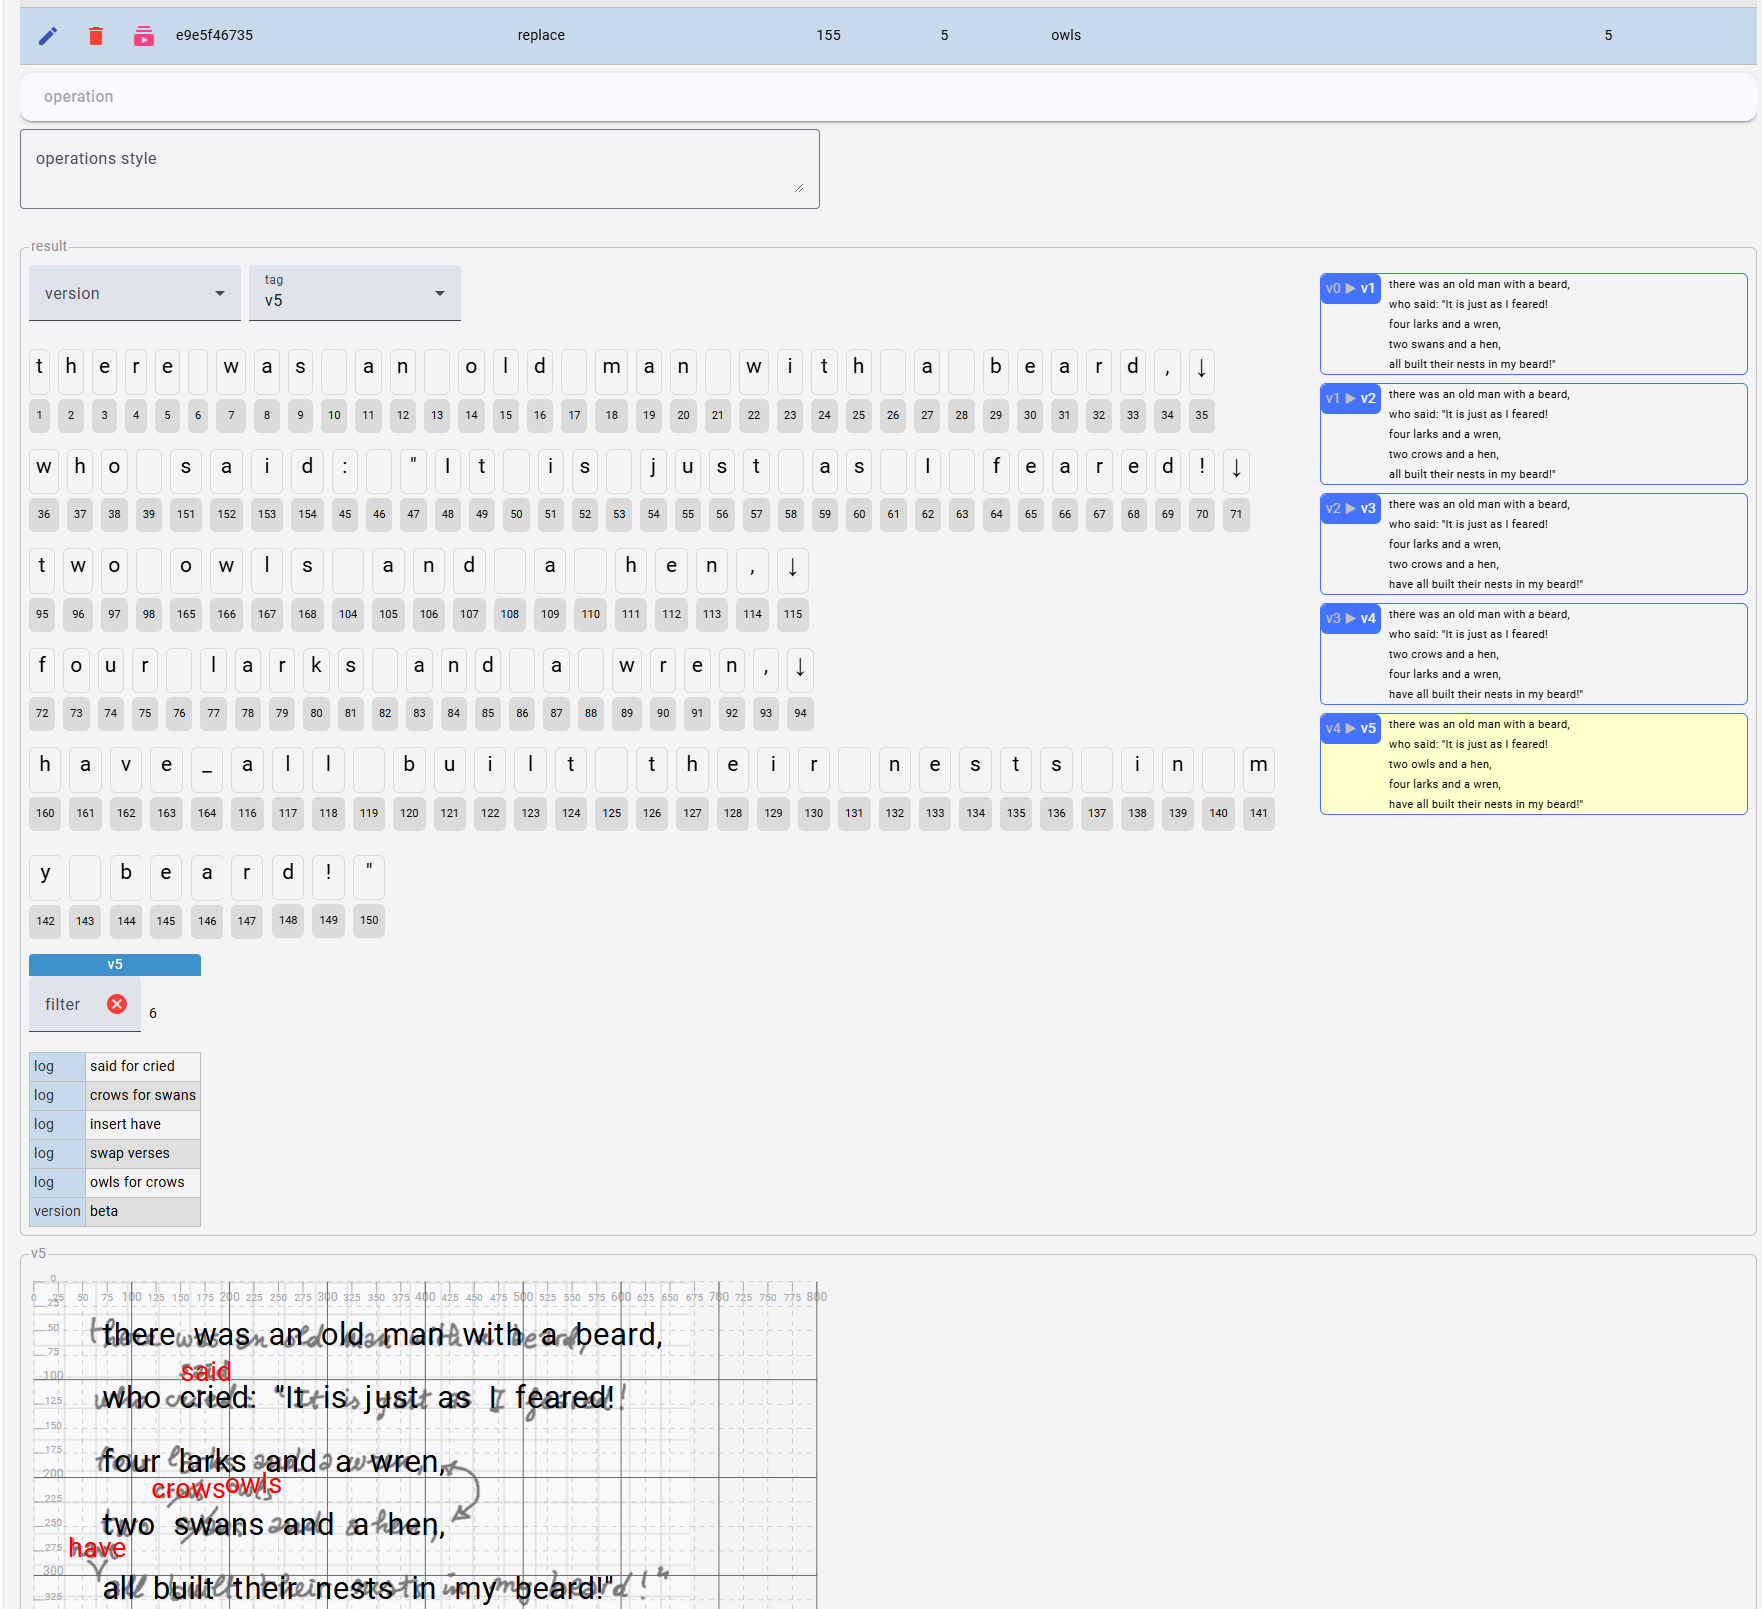Click the v2 to v3 version arrow badge
This screenshot has width=1762, height=1609.
[1350, 508]
